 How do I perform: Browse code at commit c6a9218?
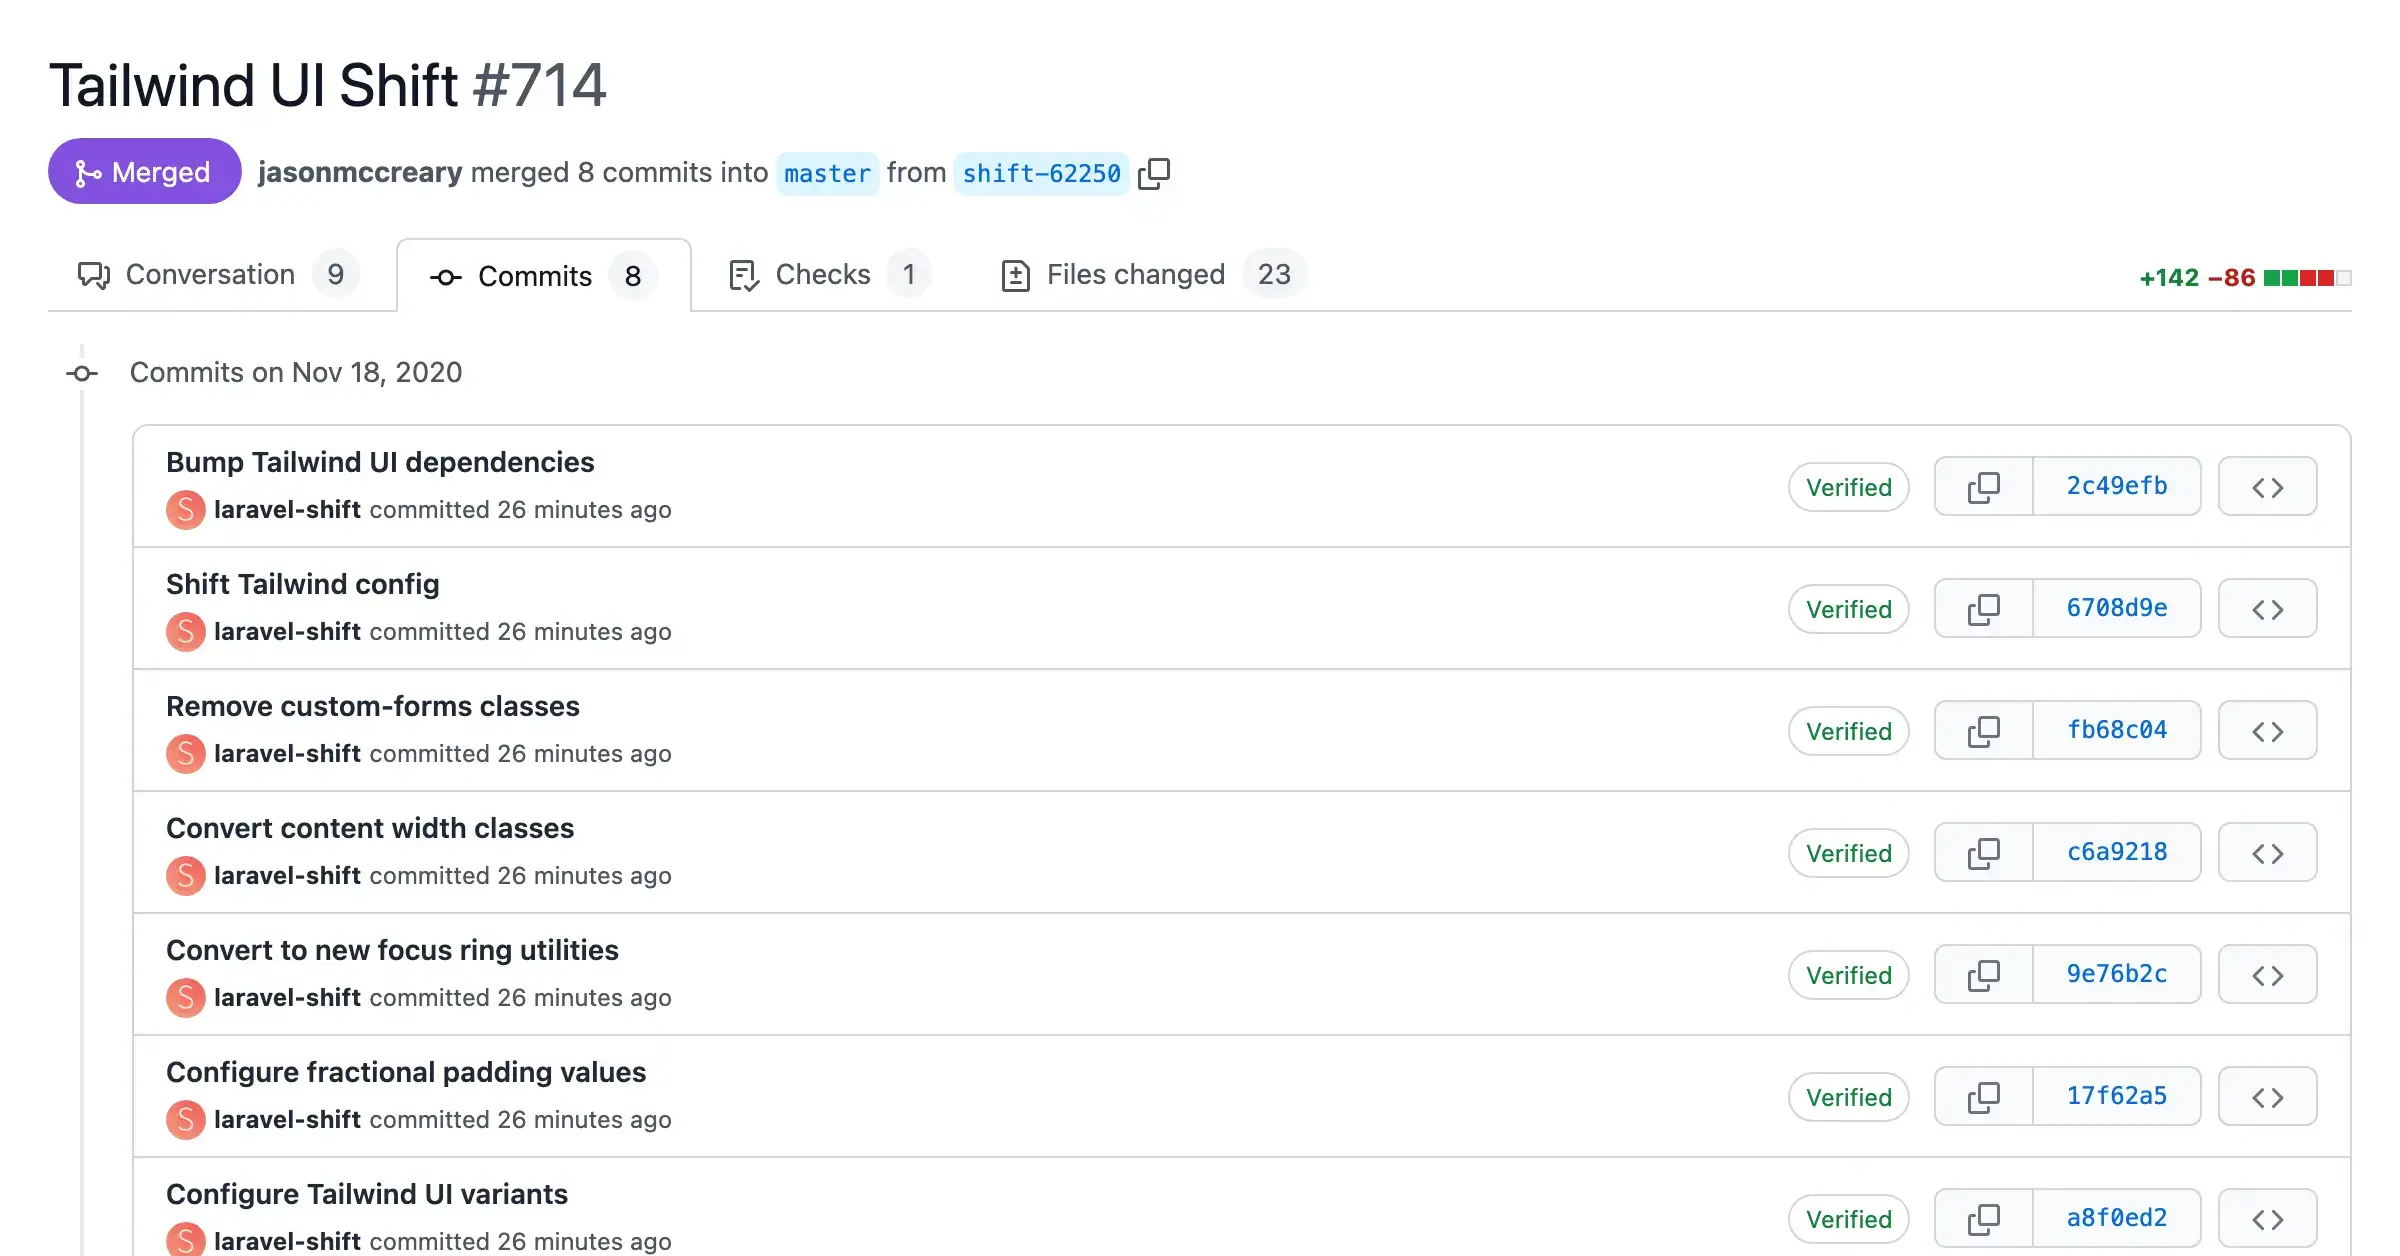click(2267, 852)
